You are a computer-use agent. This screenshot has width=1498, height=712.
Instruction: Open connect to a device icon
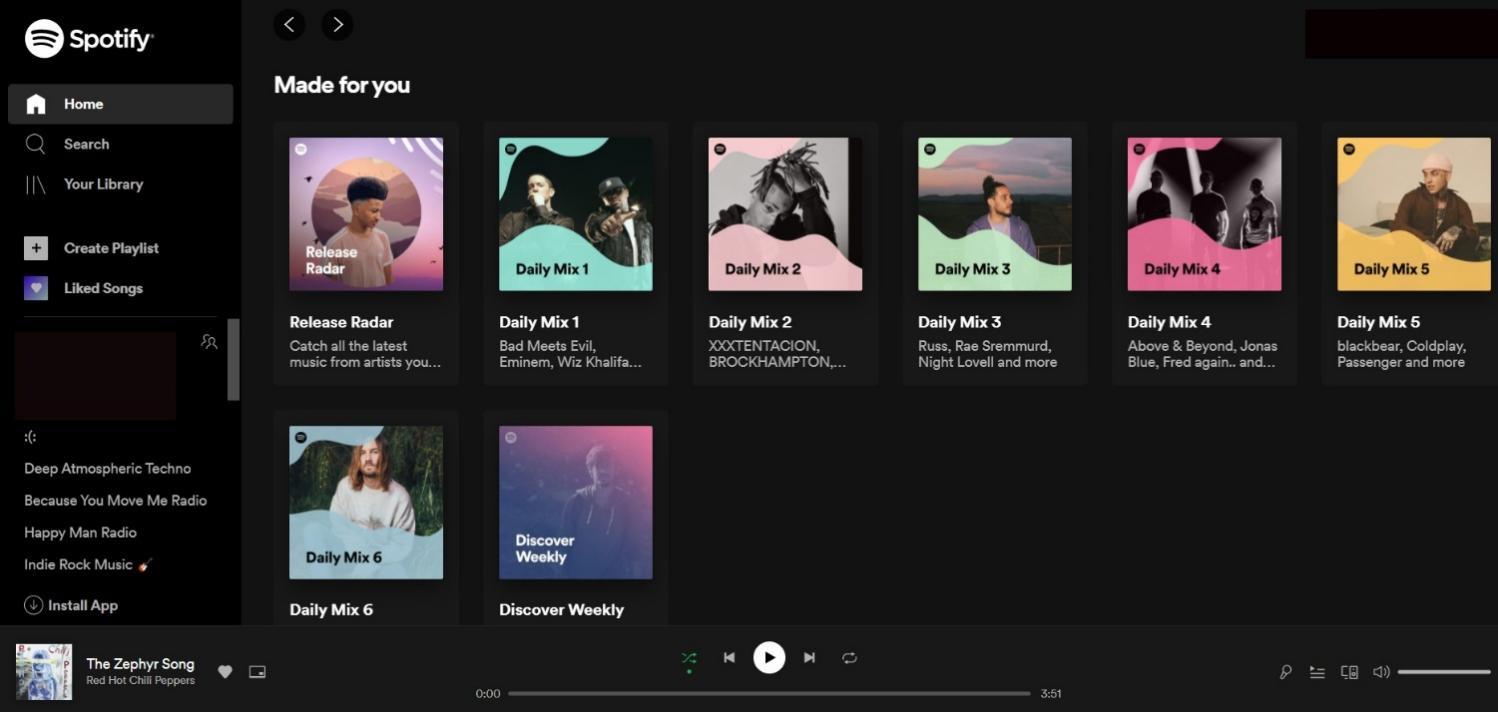click(x=1349, y=672)
